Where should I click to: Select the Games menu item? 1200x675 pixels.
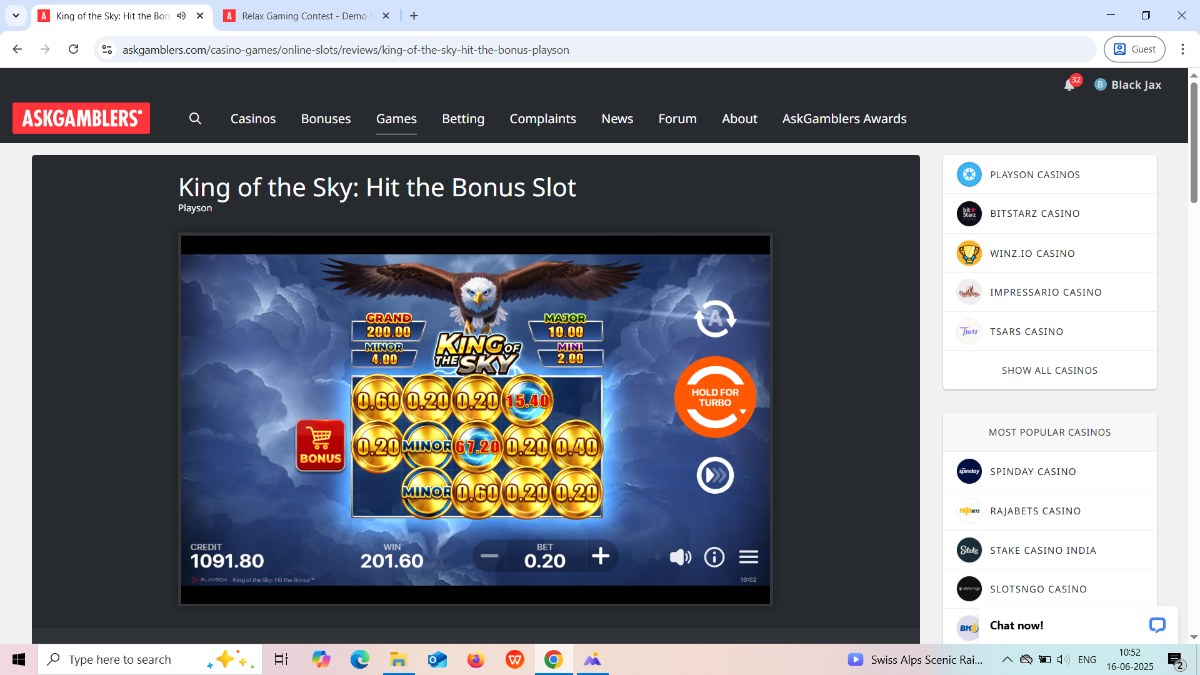click(x=396, y=118)
